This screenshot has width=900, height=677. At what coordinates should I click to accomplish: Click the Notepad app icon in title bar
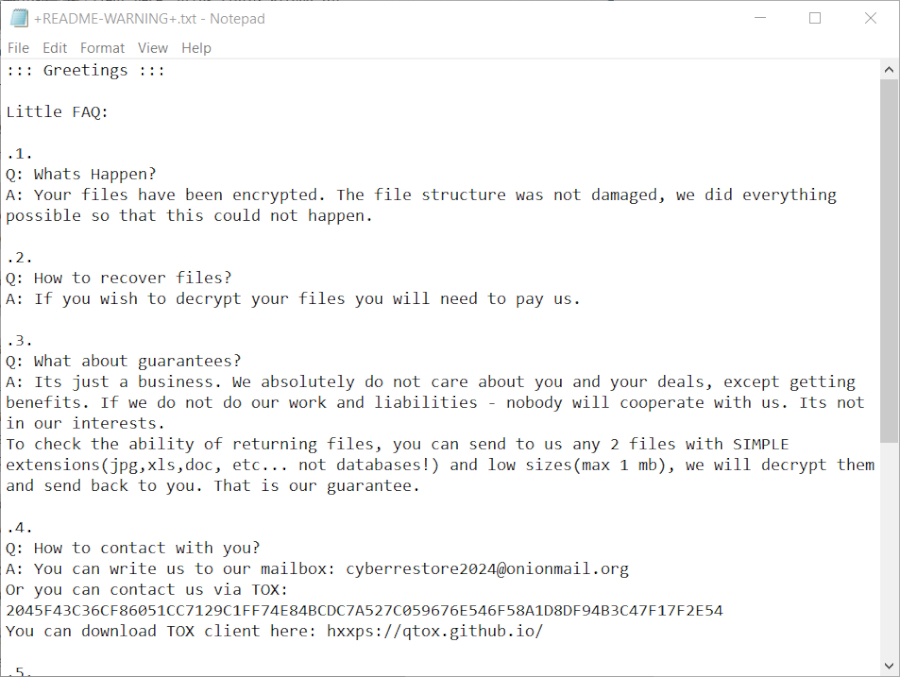coord(19,18)
